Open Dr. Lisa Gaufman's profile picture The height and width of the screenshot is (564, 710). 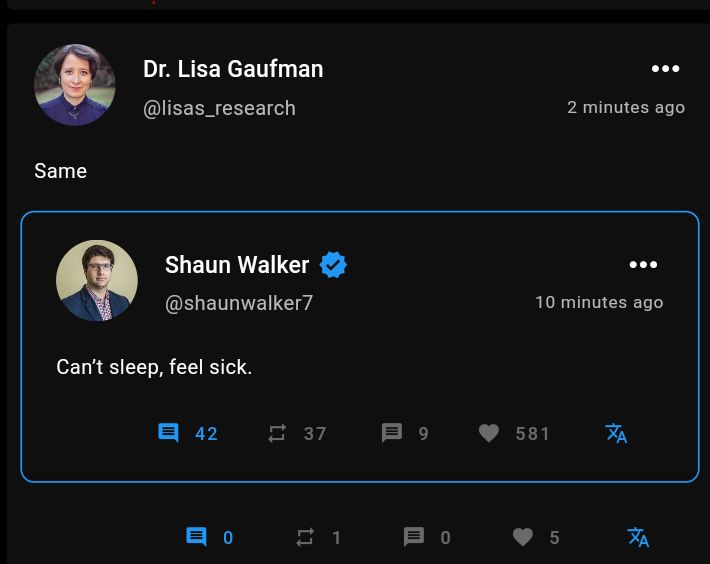point(75,85)
